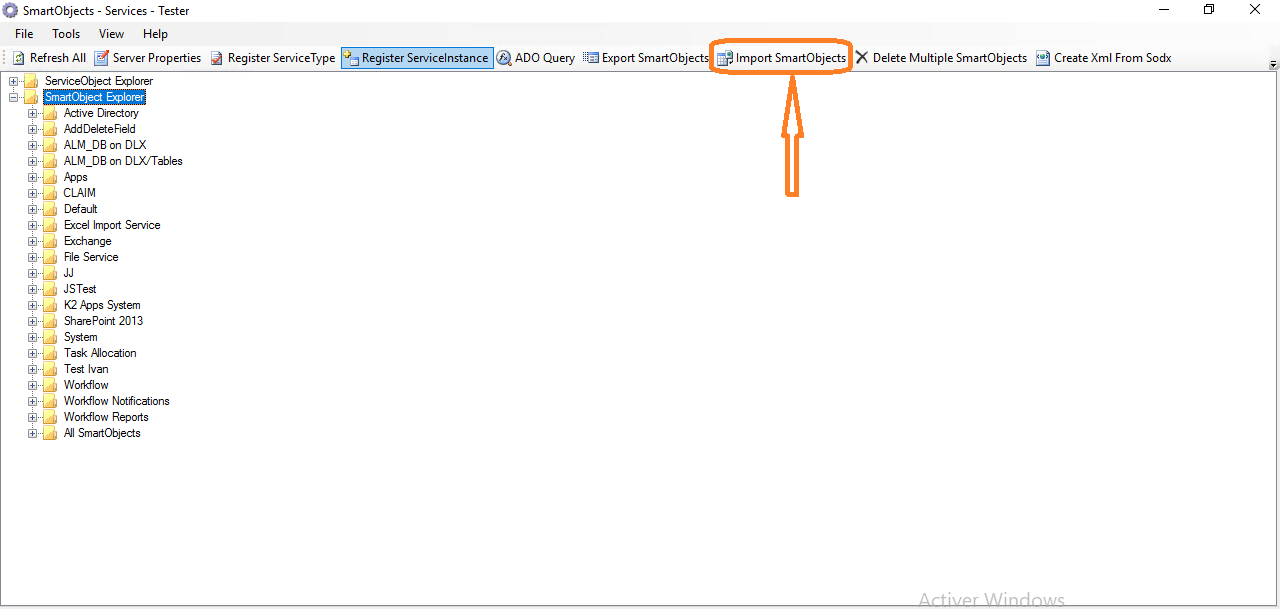Collapse the SmartObject Explorer node
Image resolution: width=1280 pixels, height=609 pixels.
(13, 97)
